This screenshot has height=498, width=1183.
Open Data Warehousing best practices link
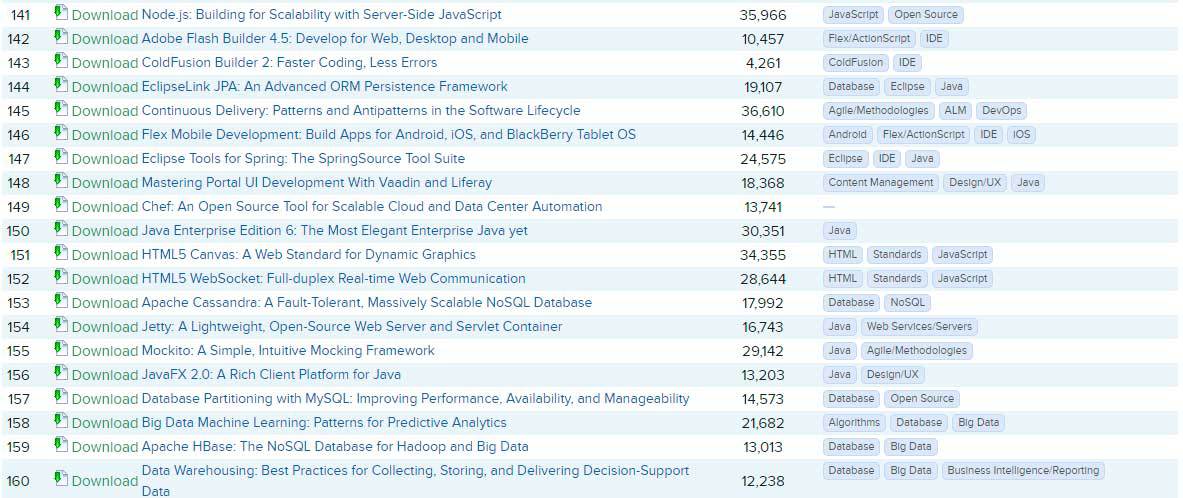[415, 471]
